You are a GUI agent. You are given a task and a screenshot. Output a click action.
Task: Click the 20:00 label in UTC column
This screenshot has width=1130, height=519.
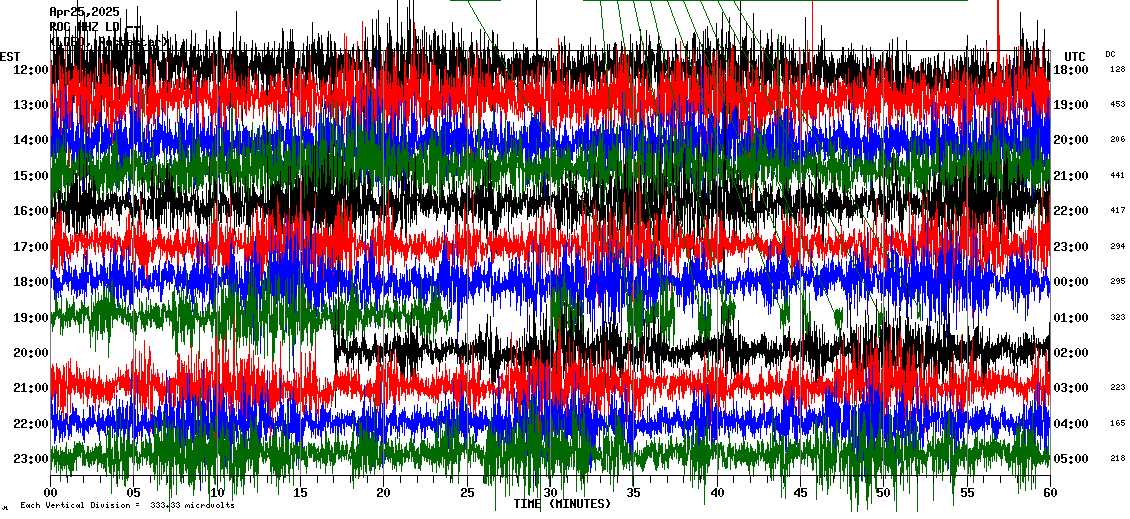tap(1070, 140)
